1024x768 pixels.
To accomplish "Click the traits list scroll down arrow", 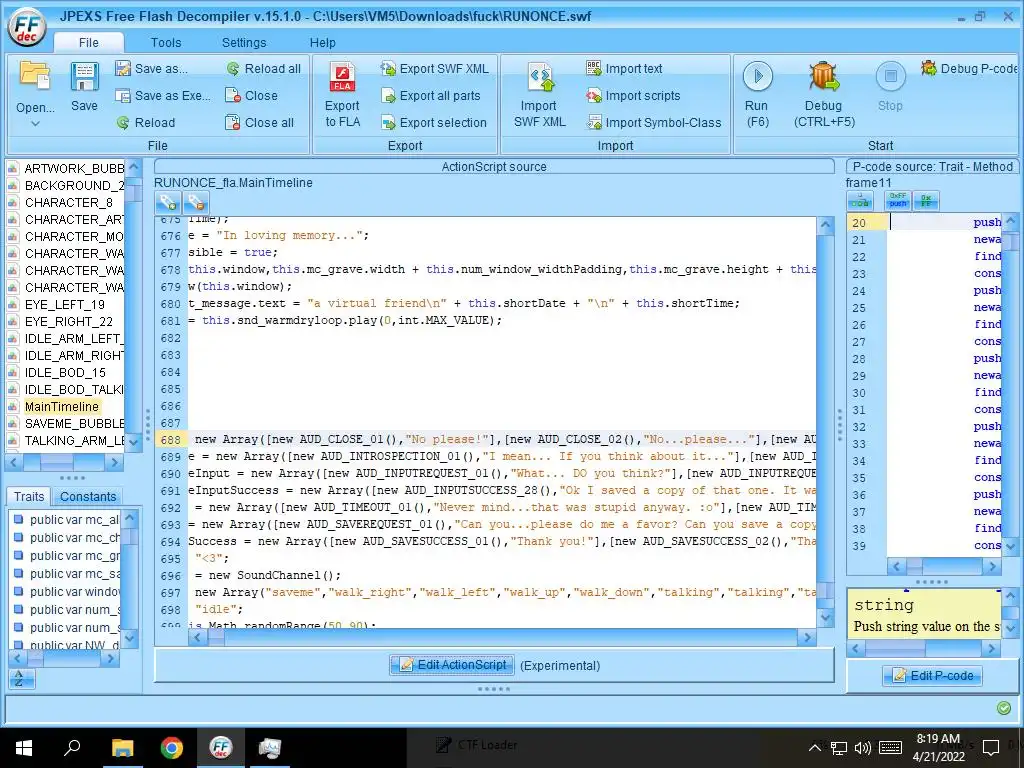I will pos(130,638).
